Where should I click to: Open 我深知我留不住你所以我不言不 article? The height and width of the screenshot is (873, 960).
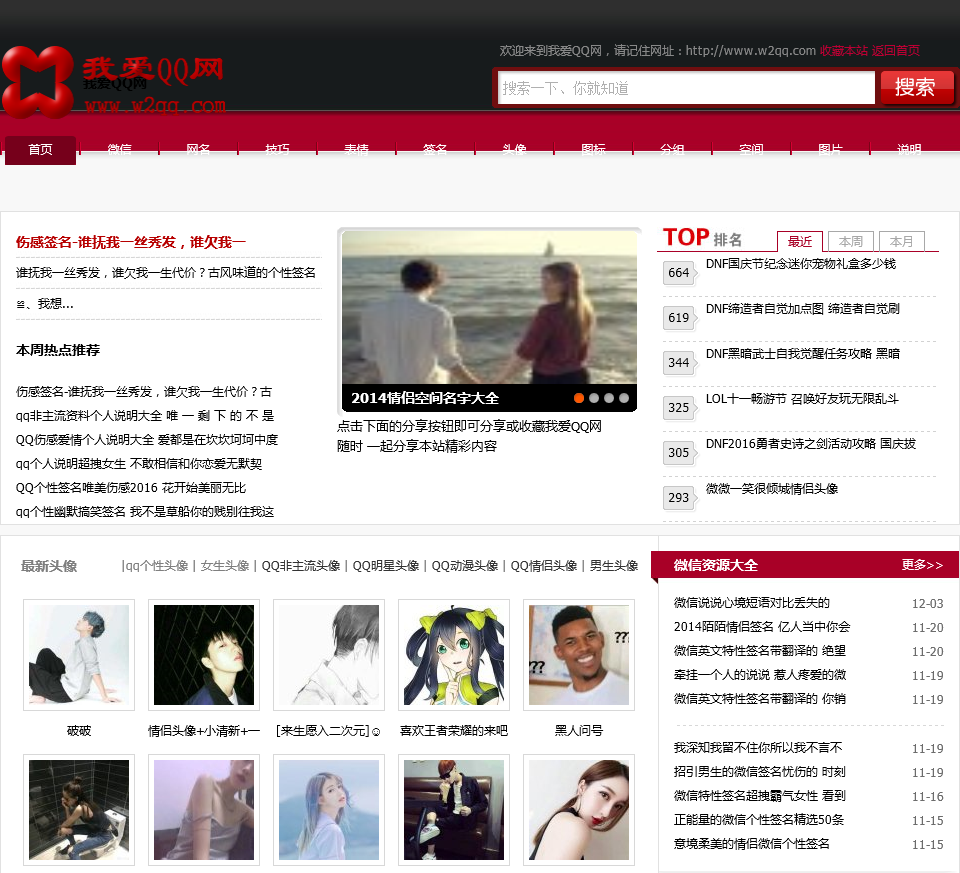point(758,747)
